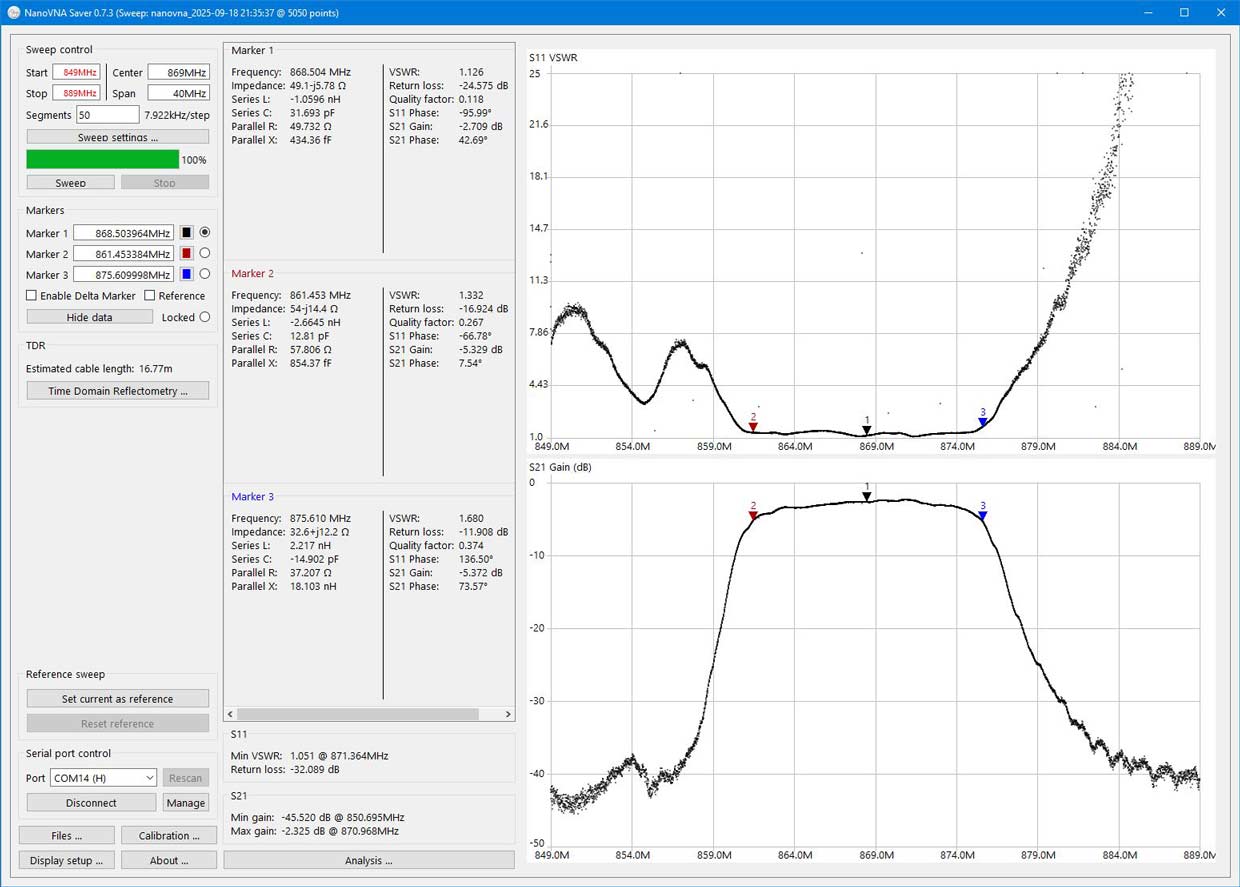Viewport: 1240px width, 887px height.
Task: Enable the Delta Marker checkbox
Action: pyautogui.click(x=32, y=296)
